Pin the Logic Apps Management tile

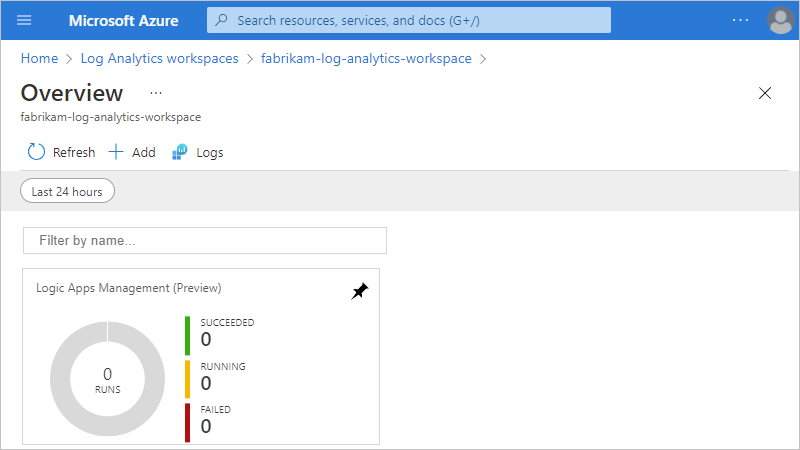[360, 291]
